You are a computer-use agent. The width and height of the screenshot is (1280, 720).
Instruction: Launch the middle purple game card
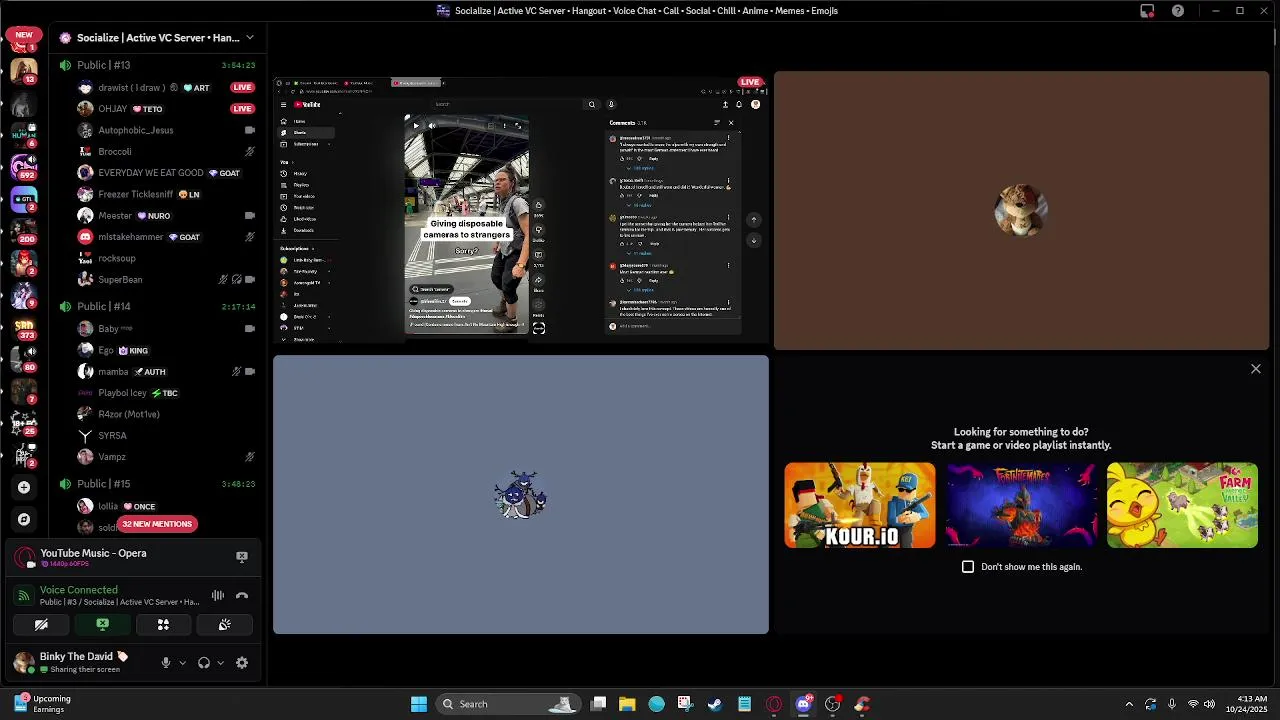(1021, 505)
